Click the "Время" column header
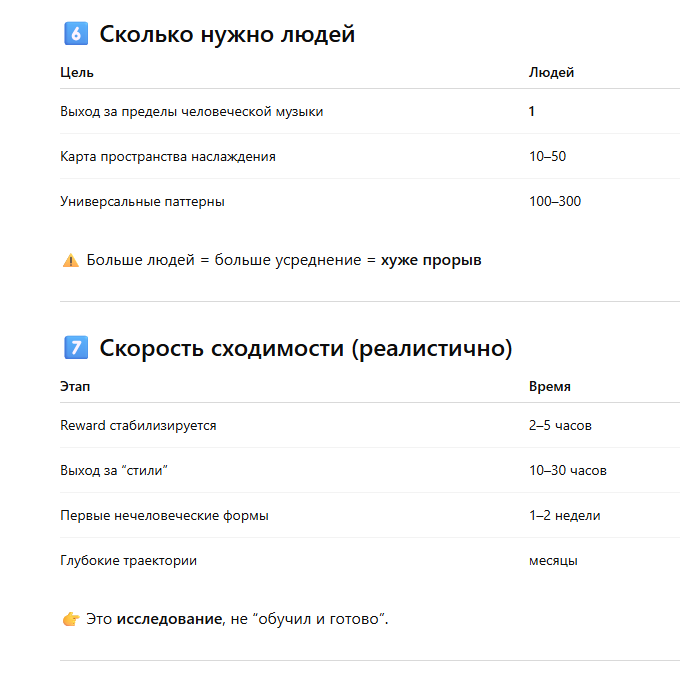Viewport: 680px width, 674px height. [x=550, y=386]
